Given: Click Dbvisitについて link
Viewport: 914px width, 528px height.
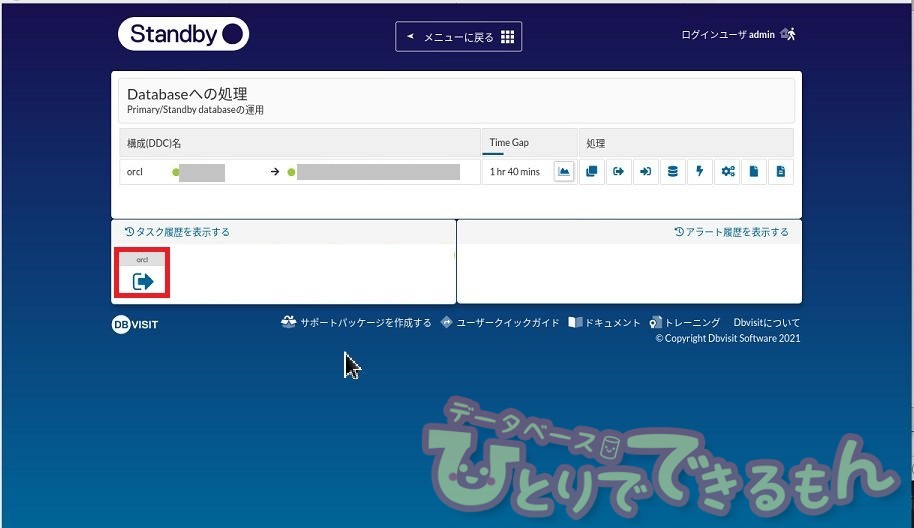Looking at the screenshot, I should (766, 323).
